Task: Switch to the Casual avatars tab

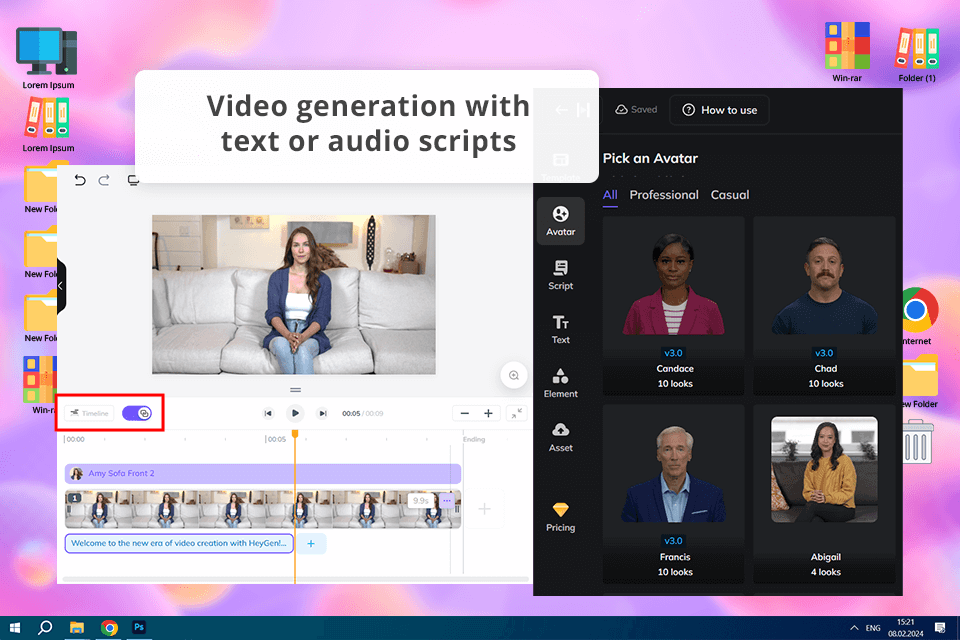Action: 730,195
